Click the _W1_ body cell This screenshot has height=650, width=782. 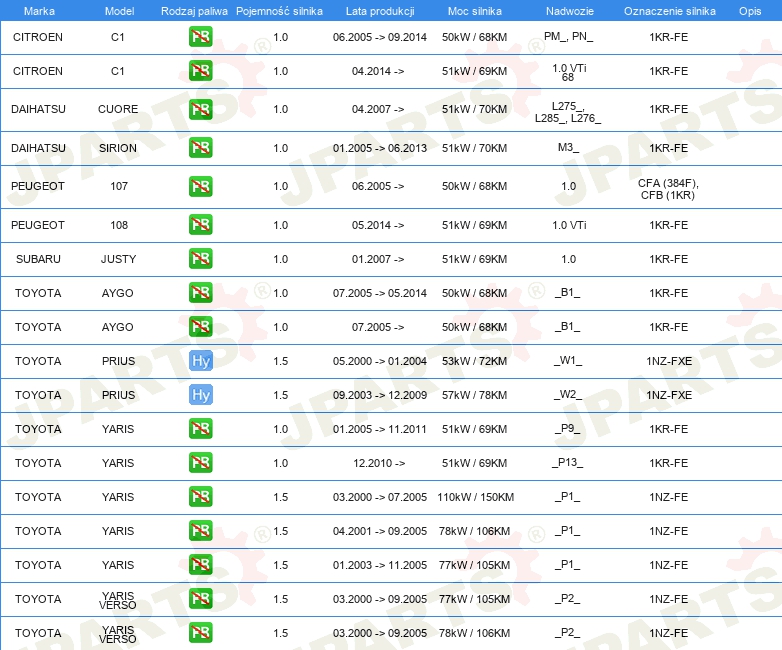pos(568,361)
